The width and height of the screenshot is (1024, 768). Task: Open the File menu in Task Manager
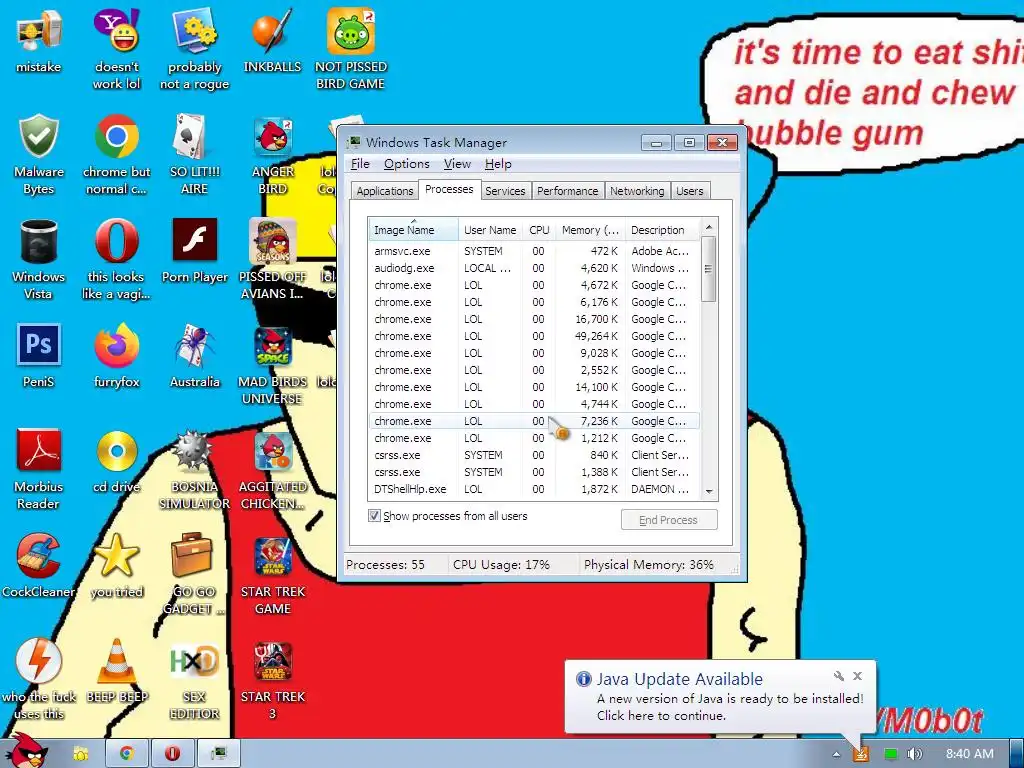point(360,164)
